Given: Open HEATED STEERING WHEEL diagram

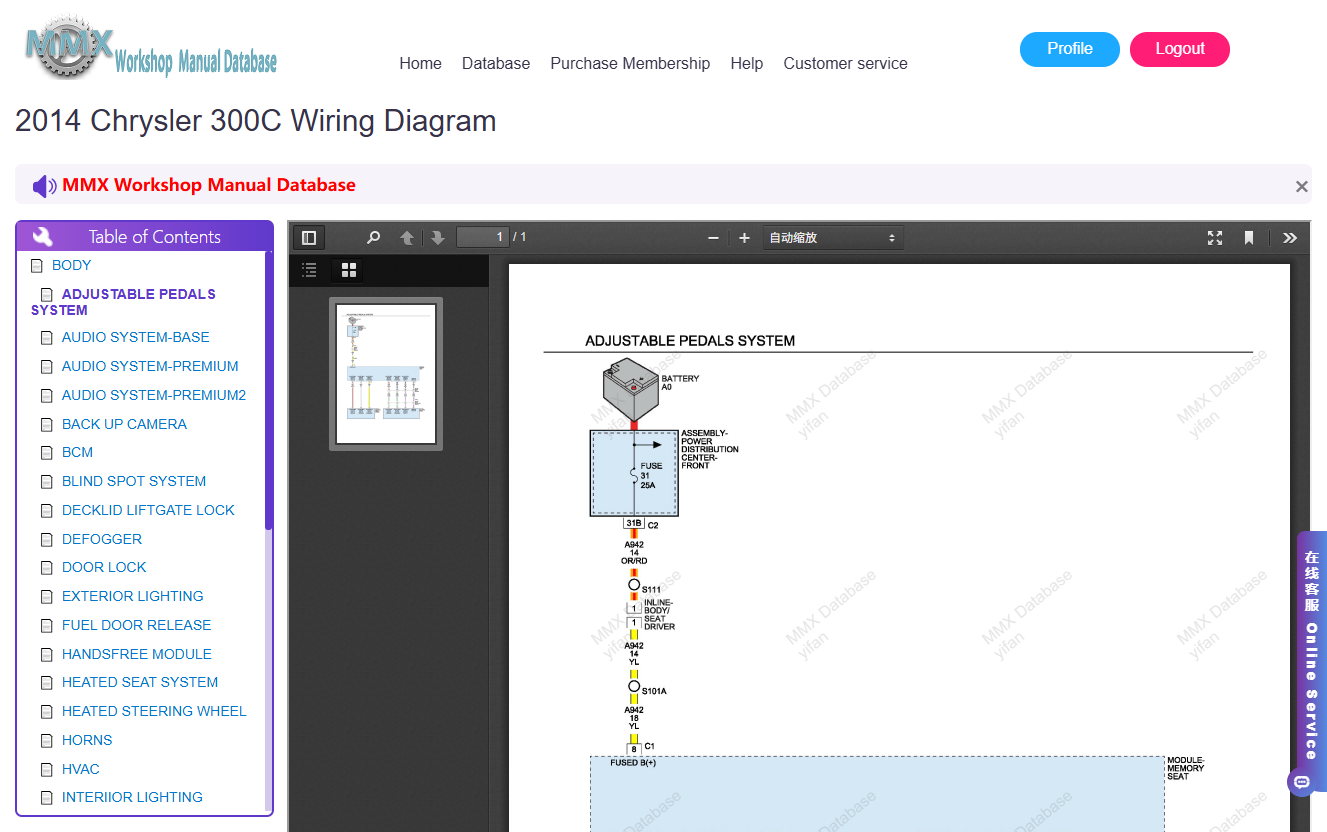Looking at the screenshot, I should (x=154, y=711).
